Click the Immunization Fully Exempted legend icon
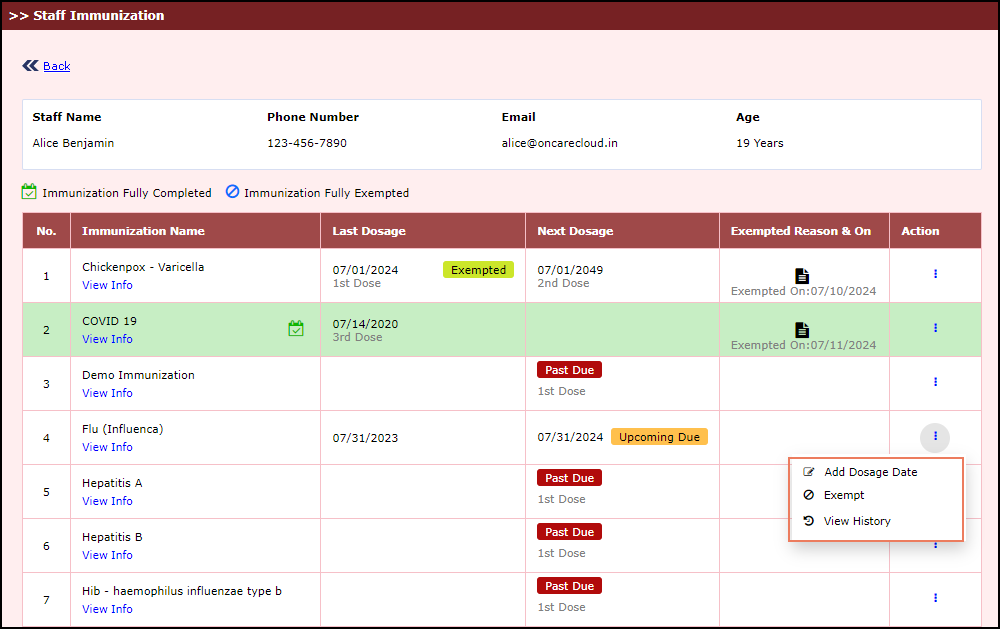The image size is (1000, 629). pyautogui.click(x=232, y=192)
